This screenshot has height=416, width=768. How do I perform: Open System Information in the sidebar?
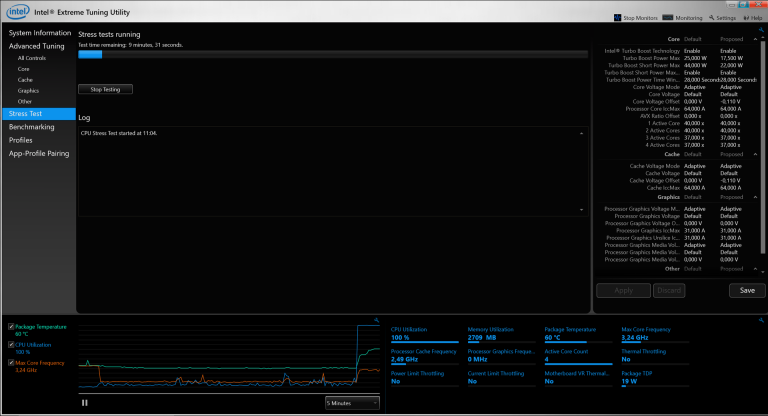[40, 33]
